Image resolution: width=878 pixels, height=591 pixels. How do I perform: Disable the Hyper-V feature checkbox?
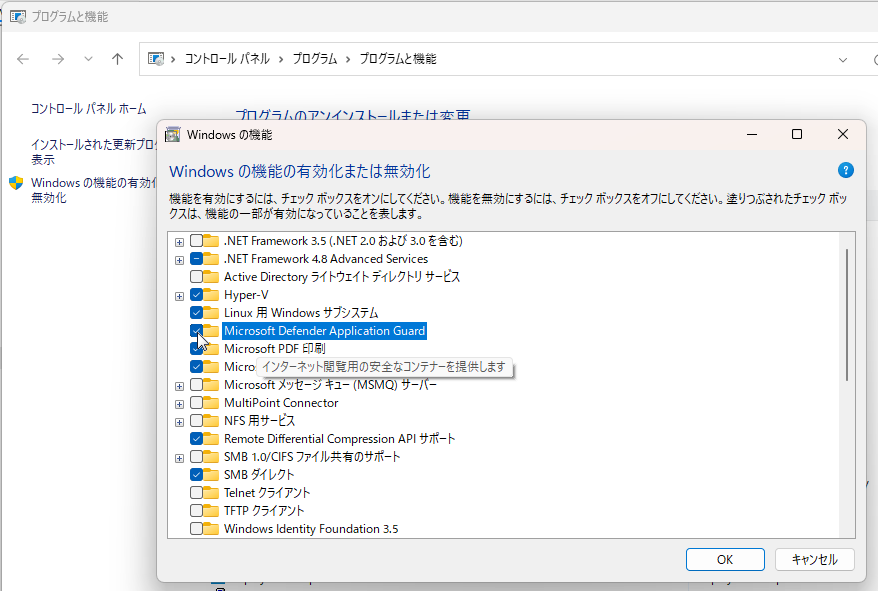[194, 294]
